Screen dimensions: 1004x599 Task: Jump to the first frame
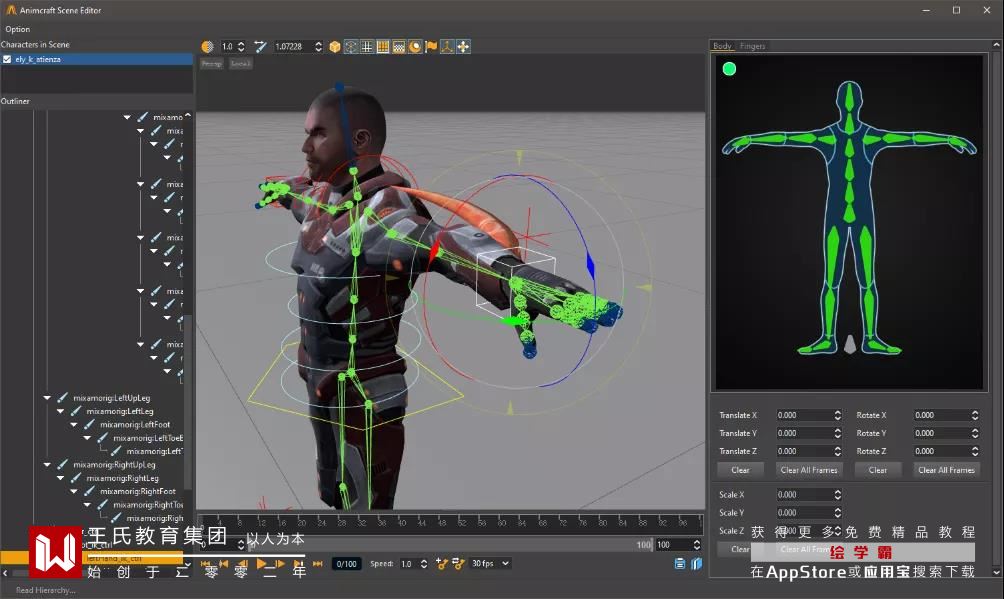(x=206, y=564)
